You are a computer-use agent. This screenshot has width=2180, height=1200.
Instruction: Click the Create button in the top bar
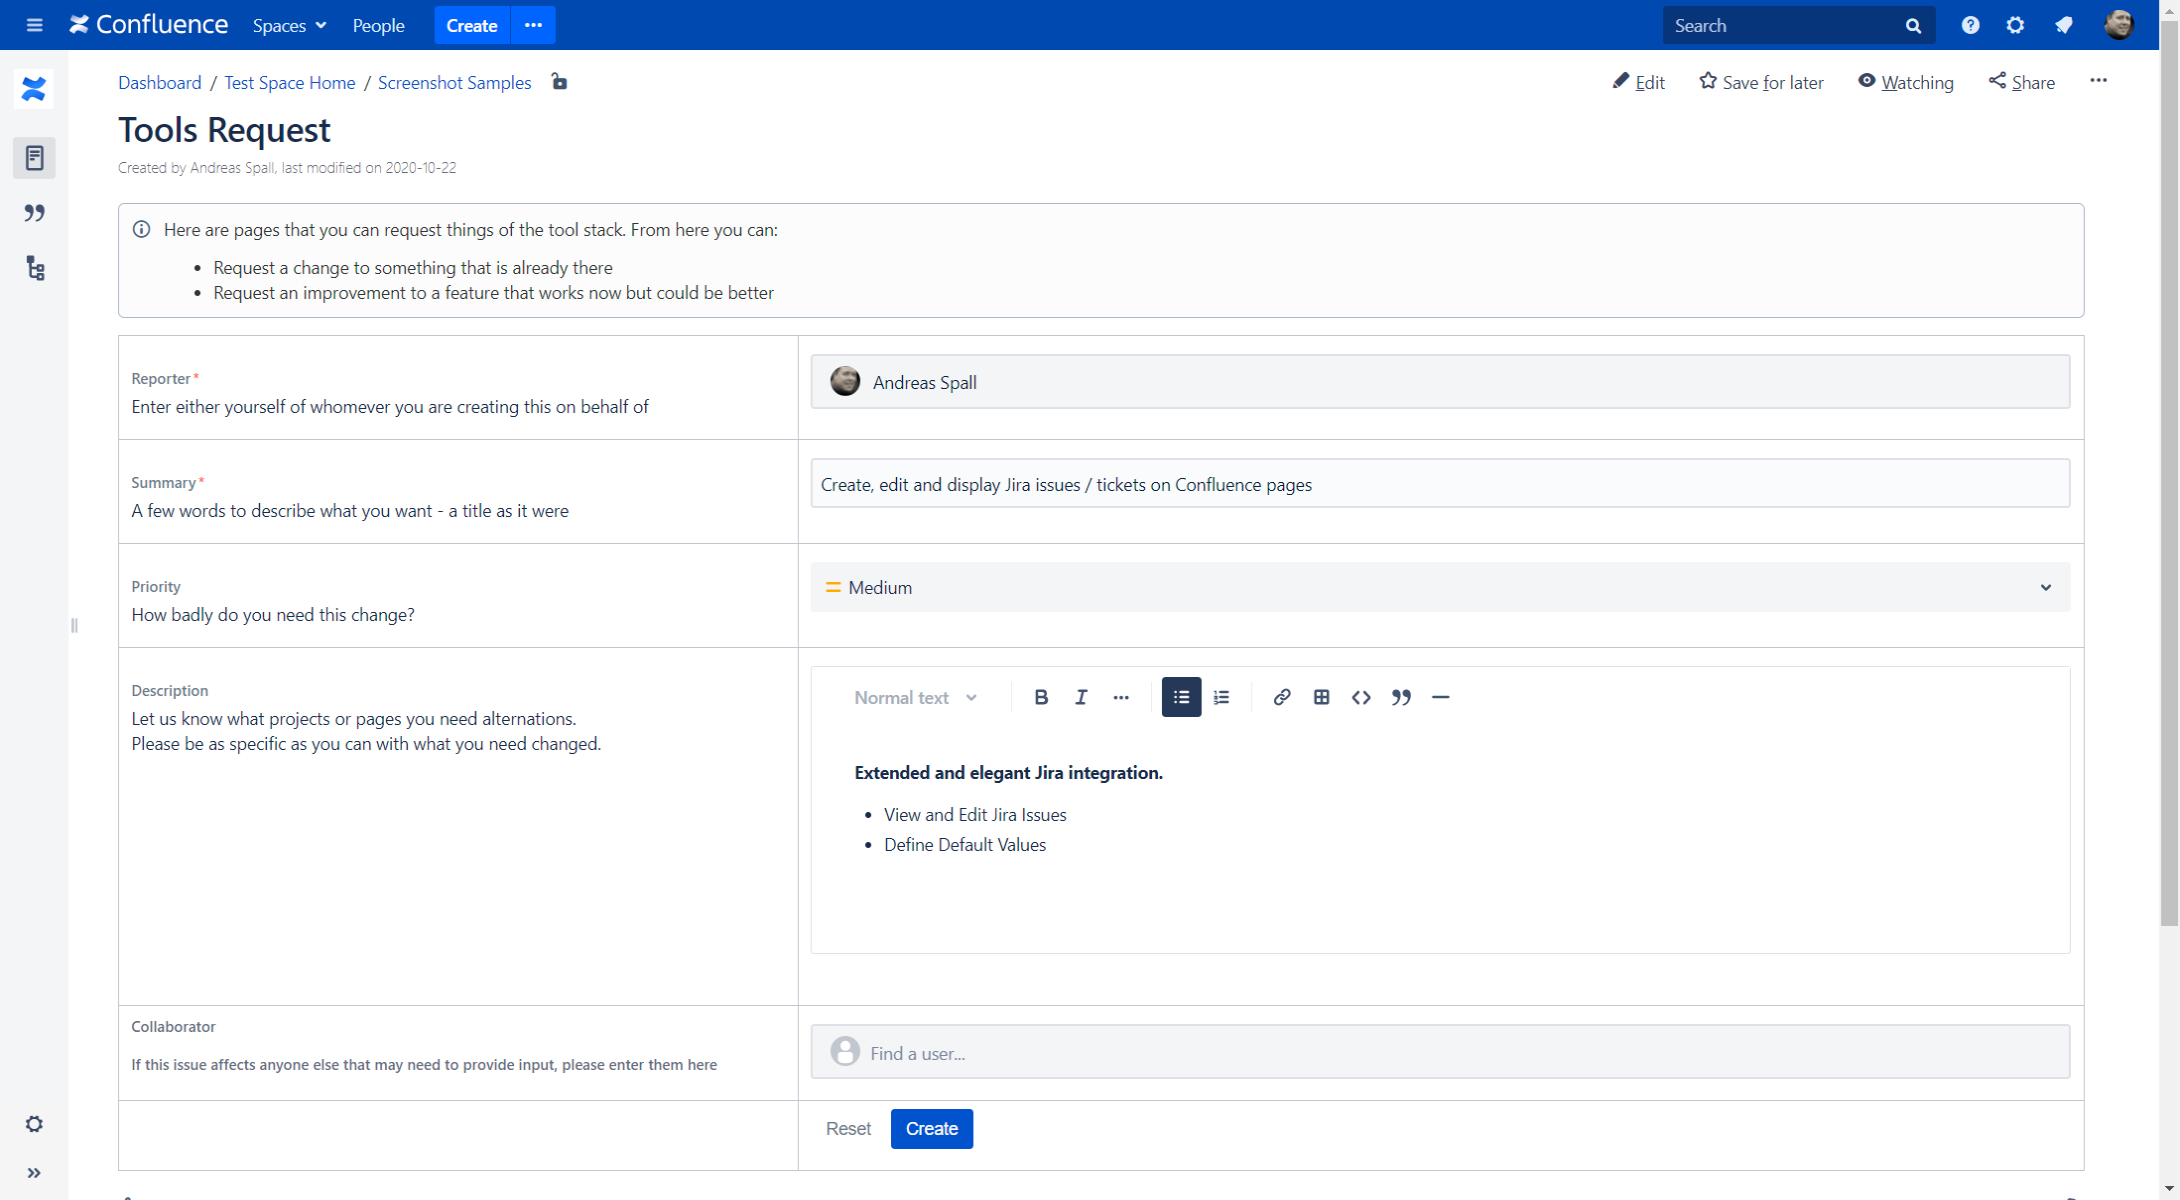(472, 25)
